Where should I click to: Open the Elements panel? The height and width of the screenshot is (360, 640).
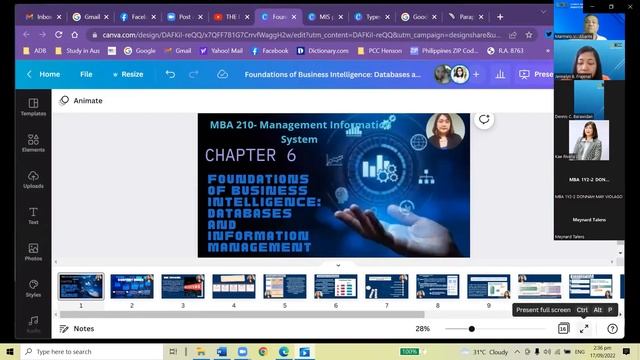[33, 143]
